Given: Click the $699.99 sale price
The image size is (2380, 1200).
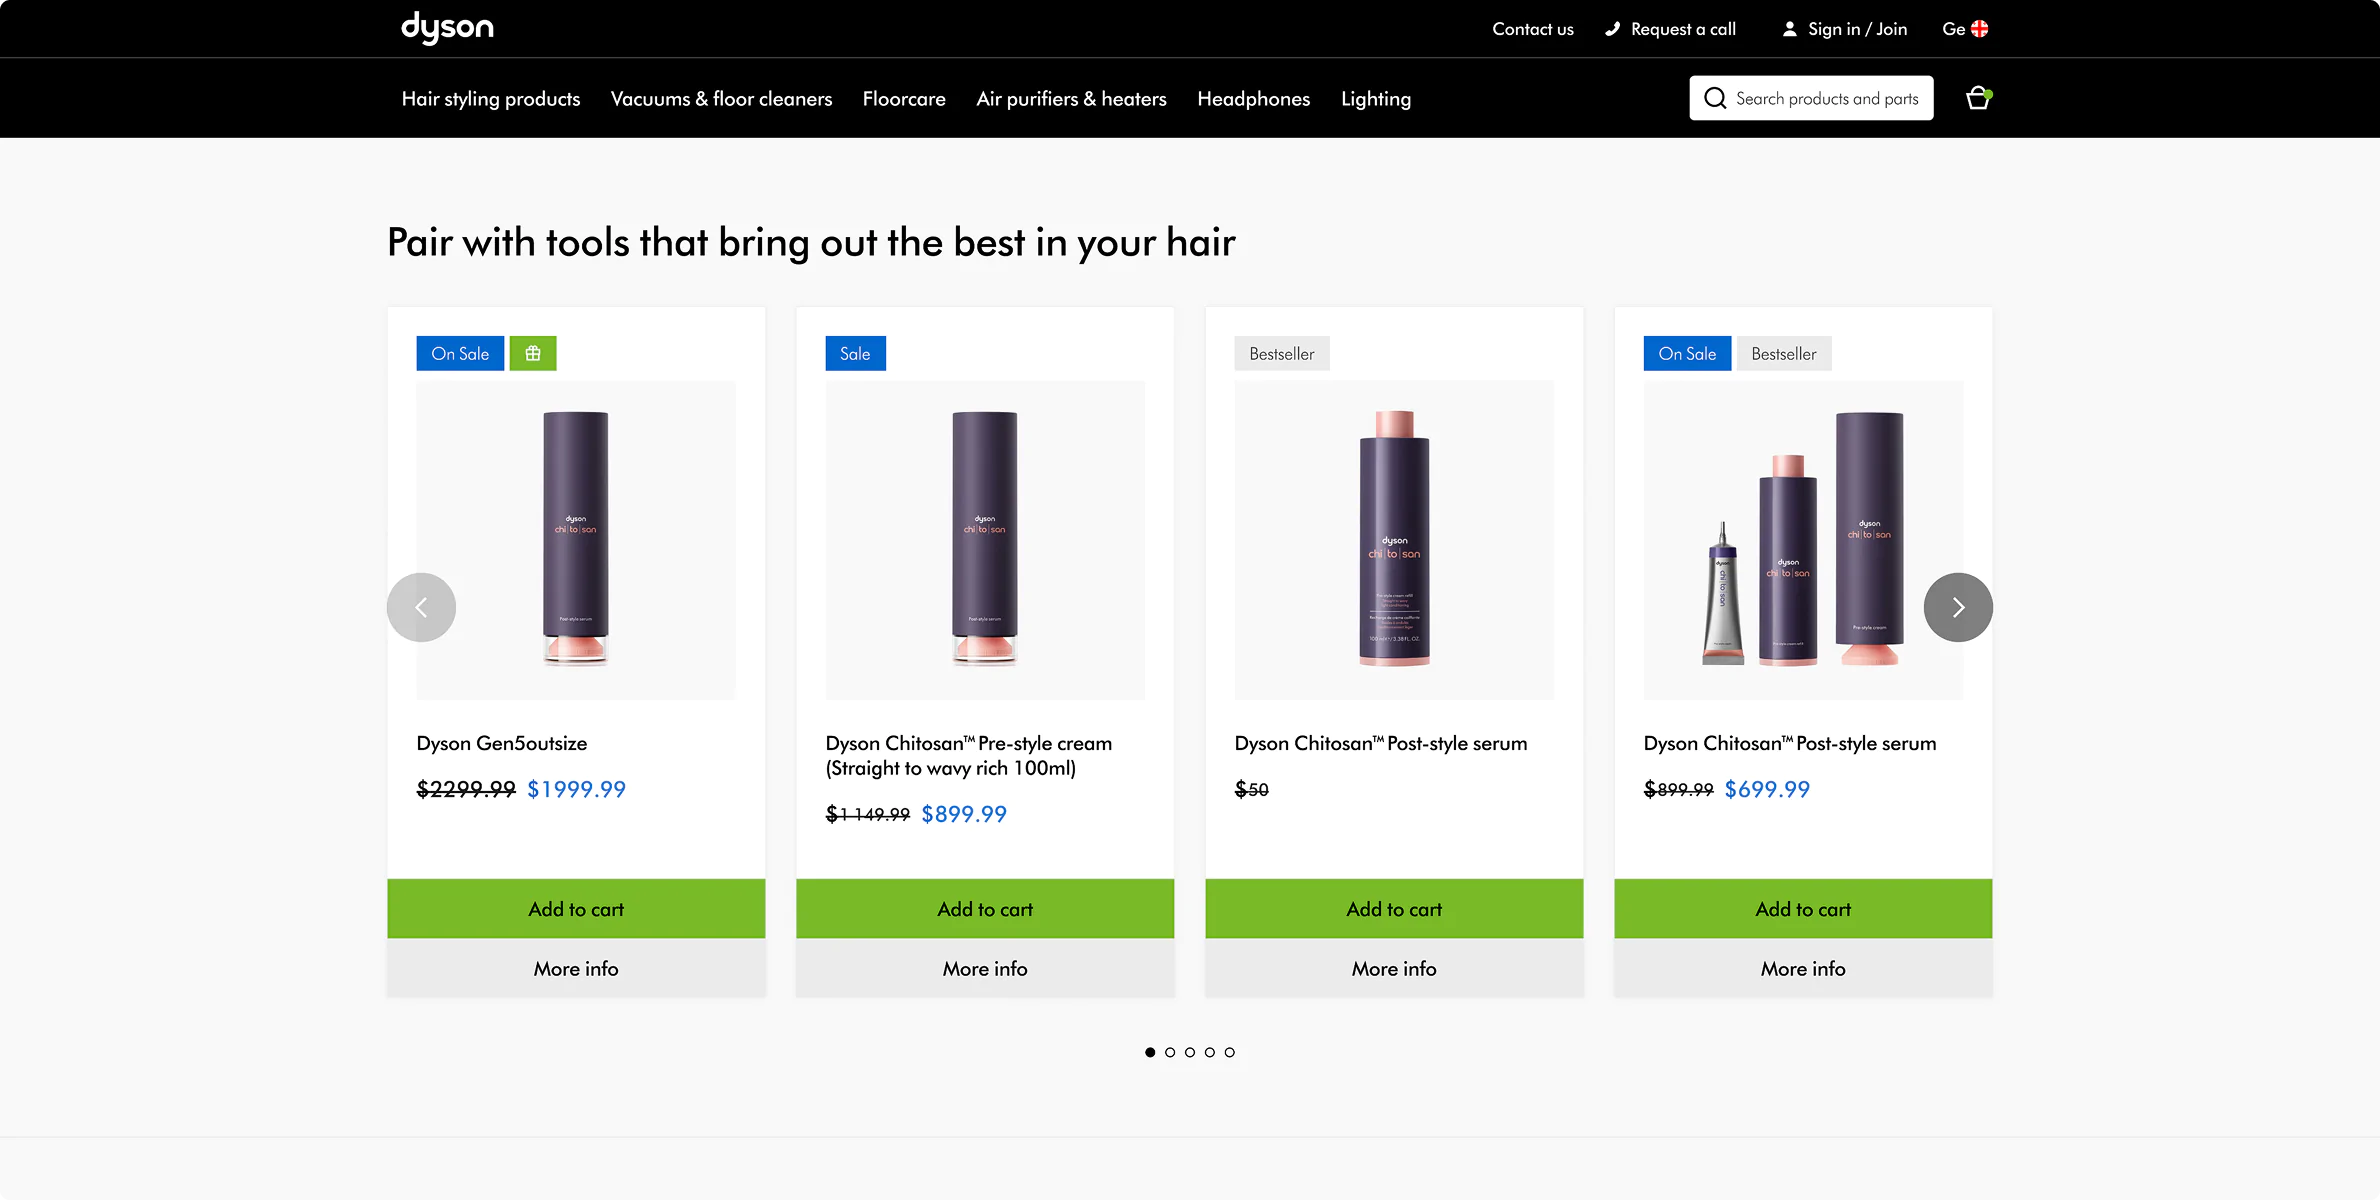Looking at the screenshot, I should coord(1767,789).
